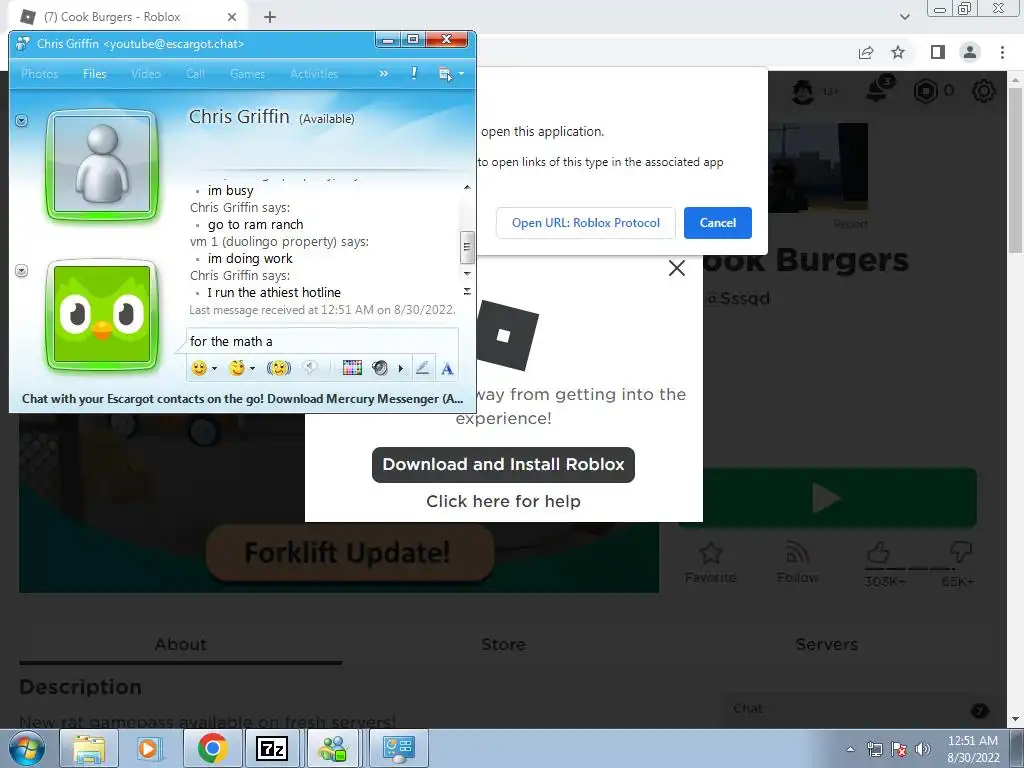
Task: Choose the handwriting pen icon
Action: point(423,368)
